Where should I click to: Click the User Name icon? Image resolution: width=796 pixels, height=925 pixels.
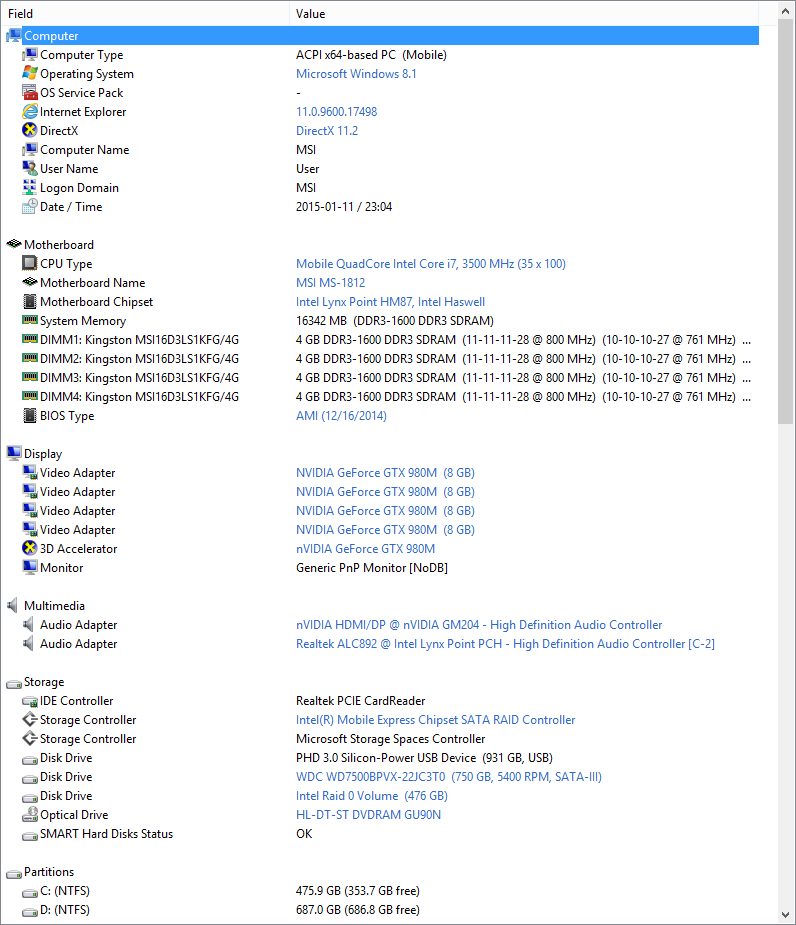click(30, 168)
